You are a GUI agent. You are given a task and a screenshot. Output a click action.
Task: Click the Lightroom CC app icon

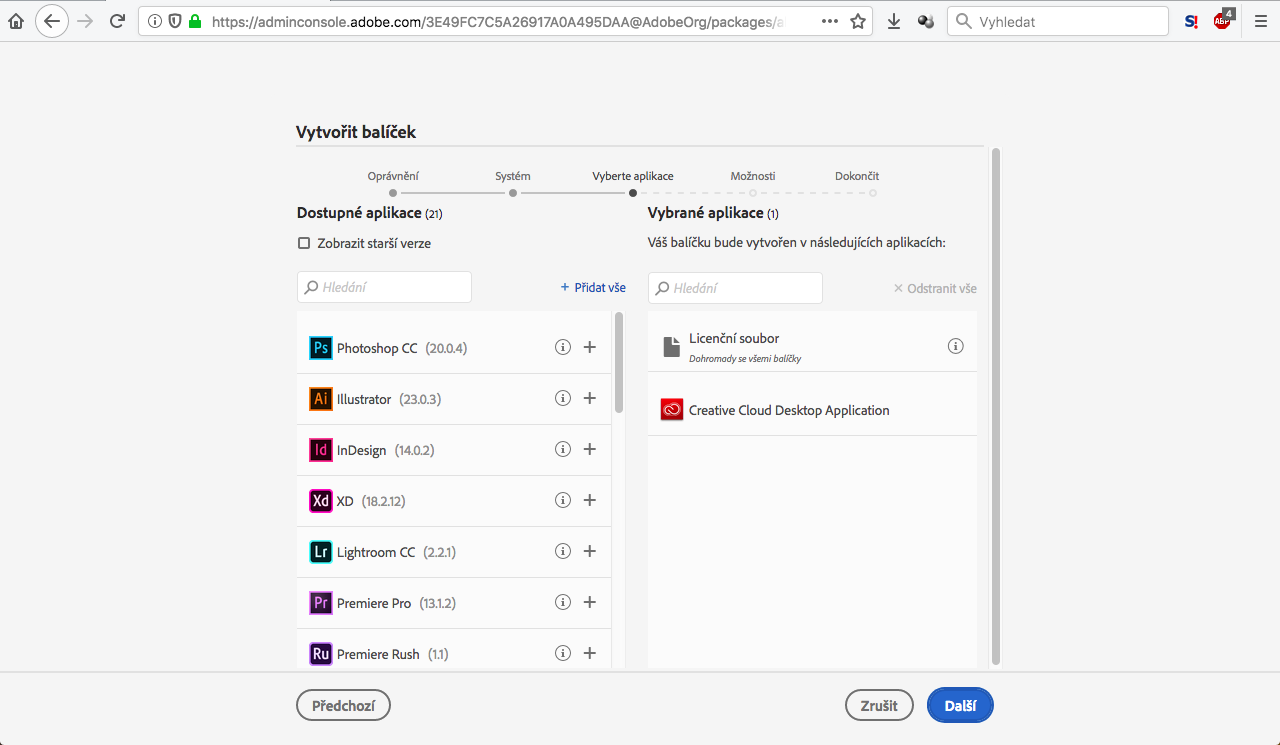[x=321, y=552]
